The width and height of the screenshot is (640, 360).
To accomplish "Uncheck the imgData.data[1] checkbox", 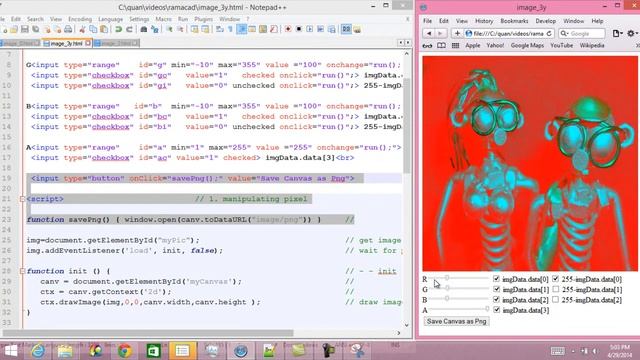I will click(x=496, y=289).
